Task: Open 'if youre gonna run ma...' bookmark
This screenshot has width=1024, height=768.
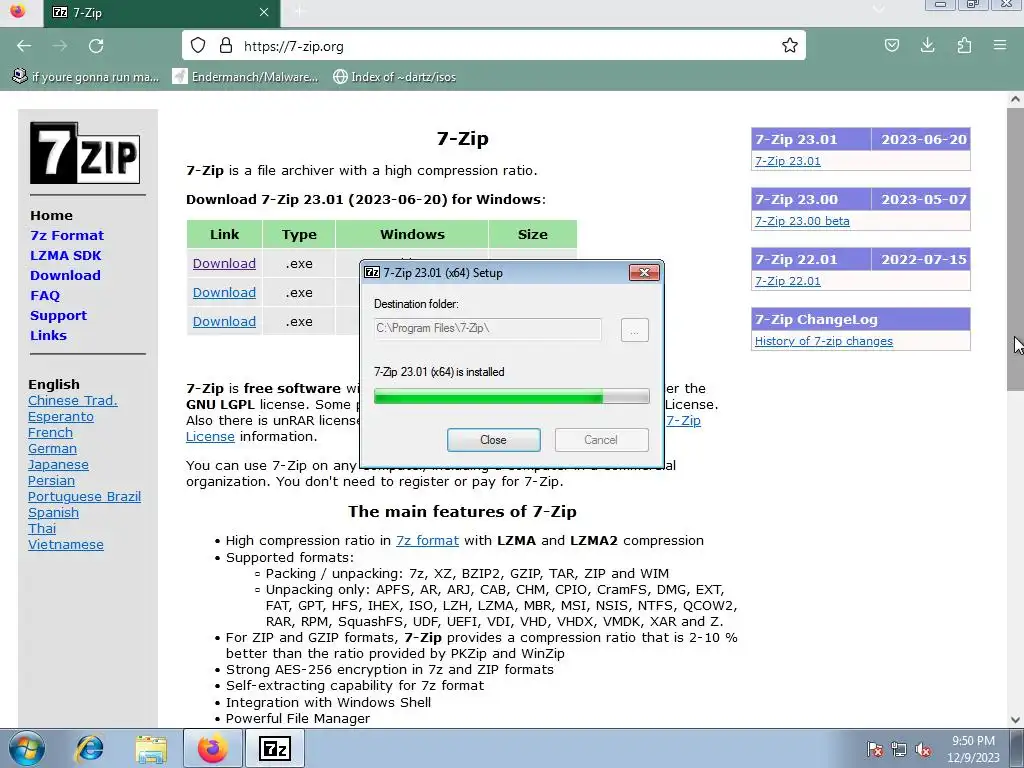Action: point(86,77)
